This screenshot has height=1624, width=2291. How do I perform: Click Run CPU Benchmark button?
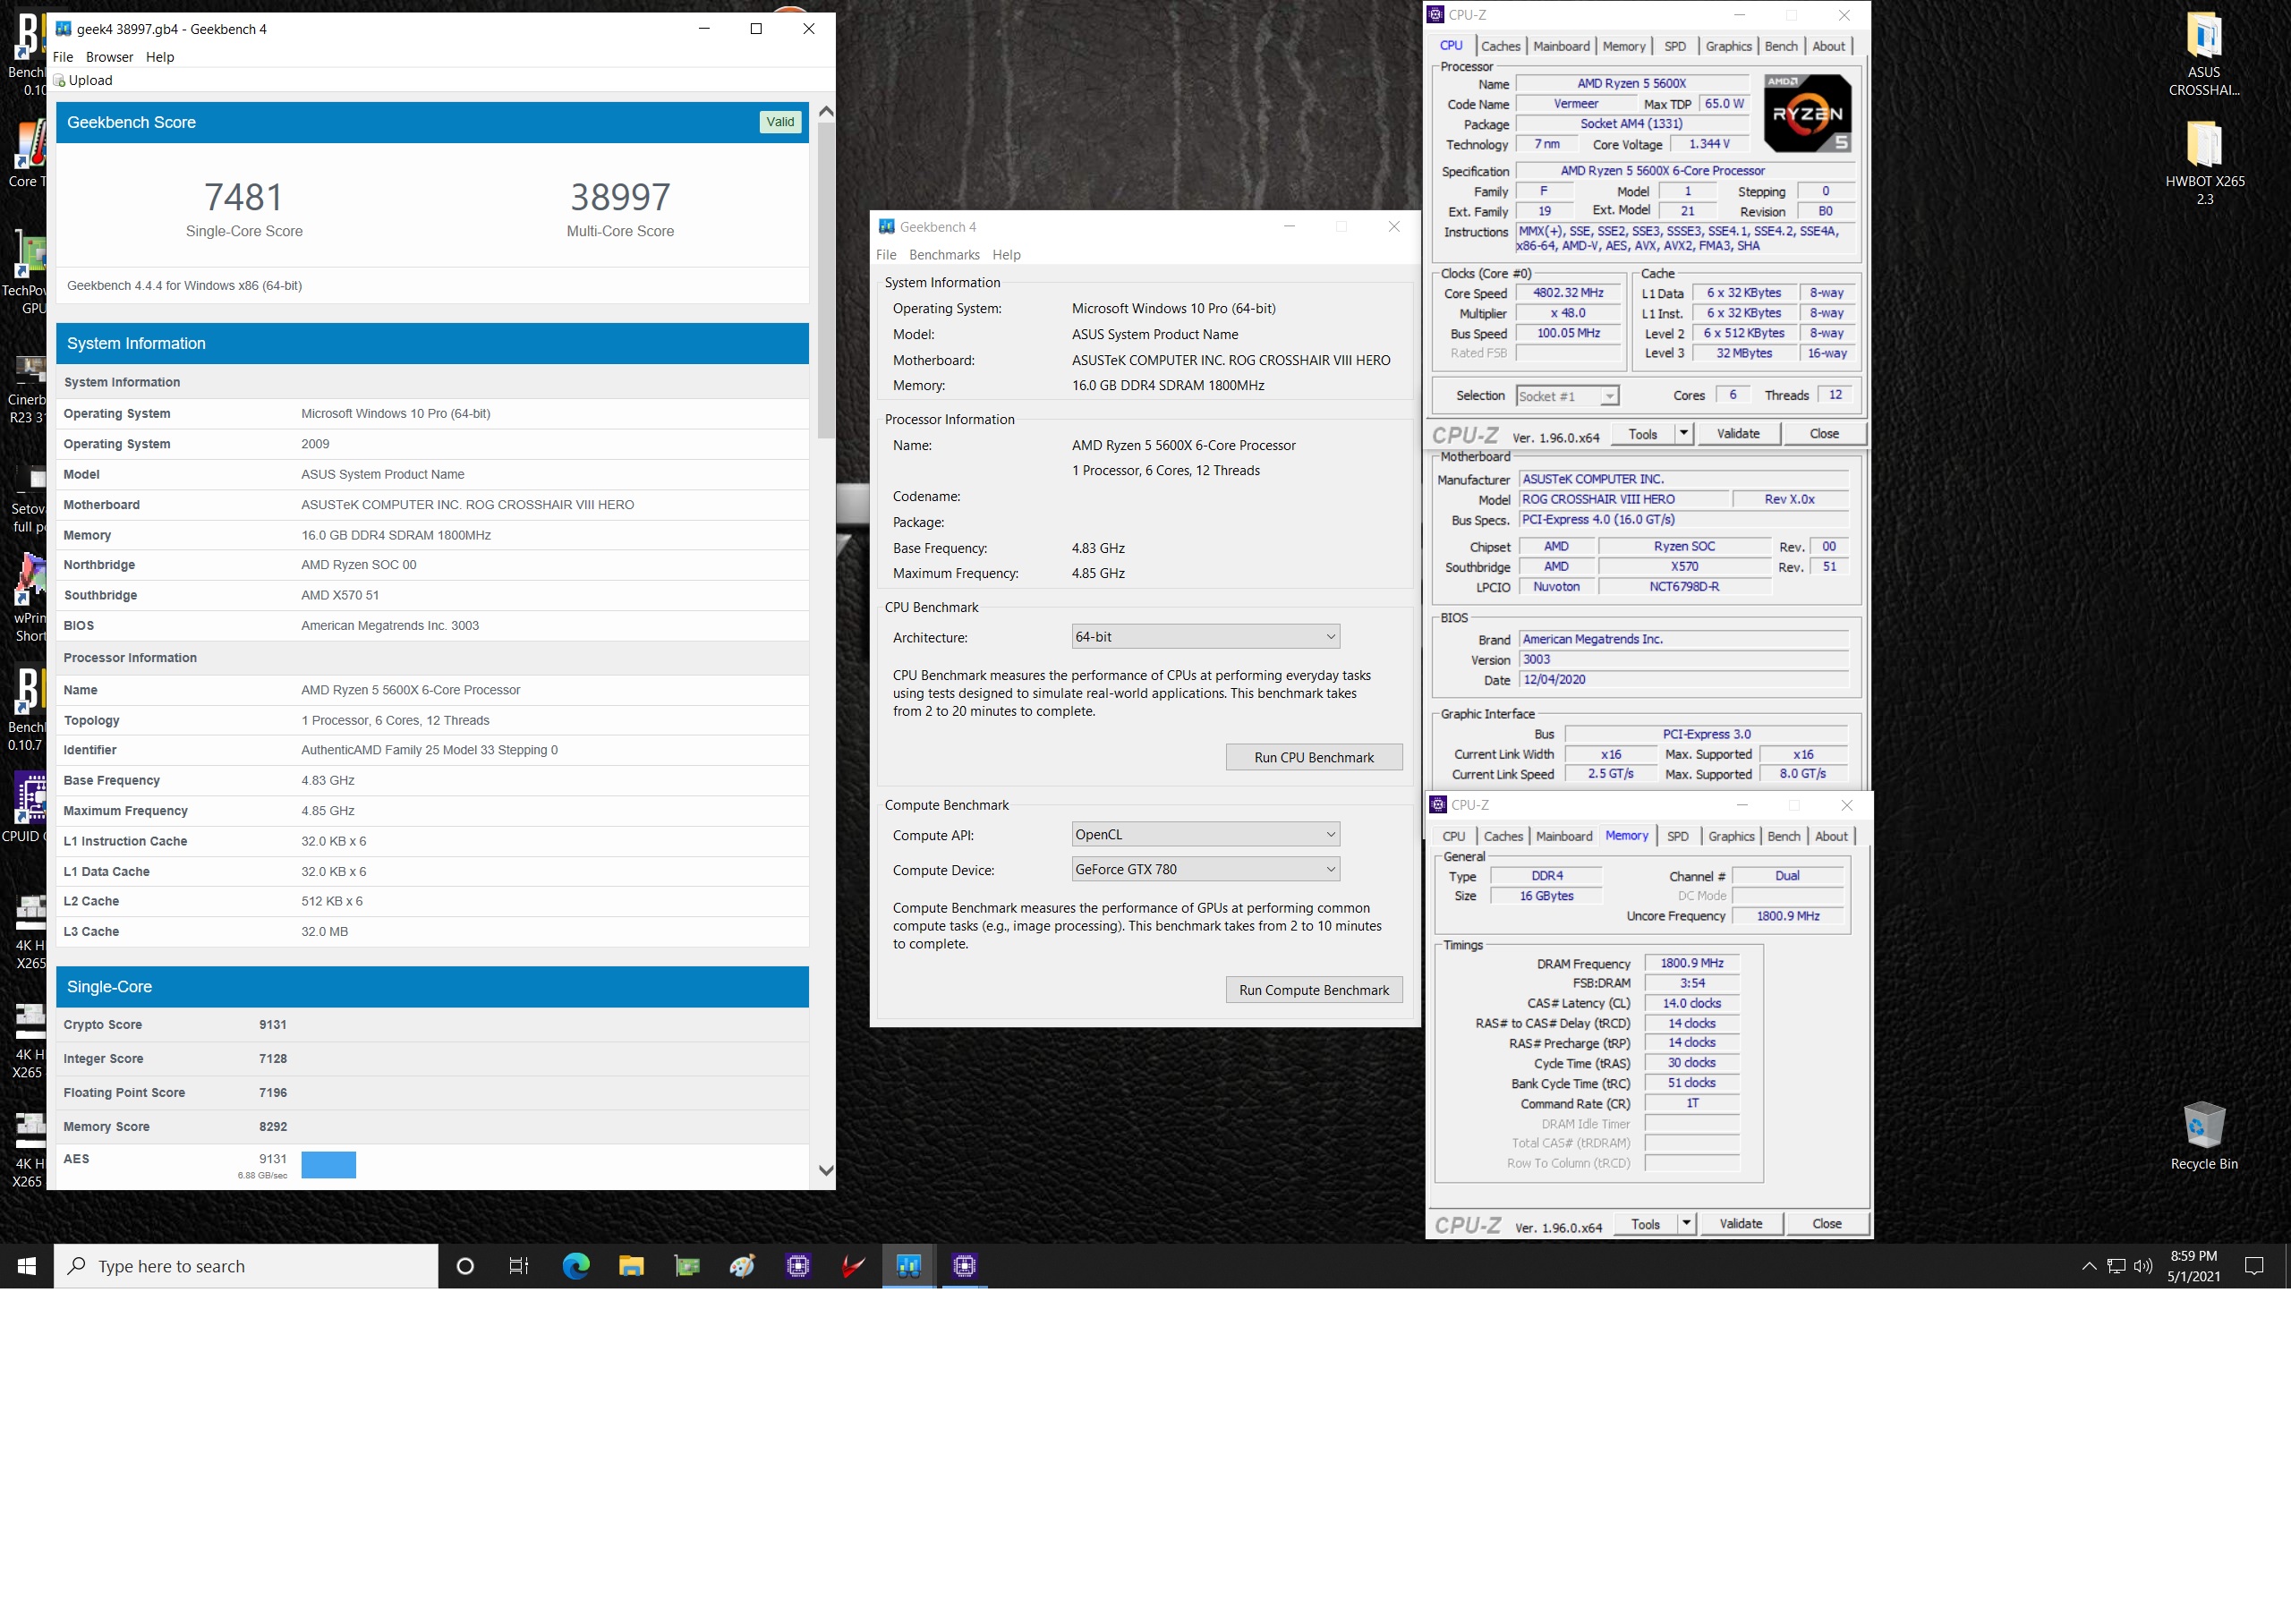pos(1314,758)
